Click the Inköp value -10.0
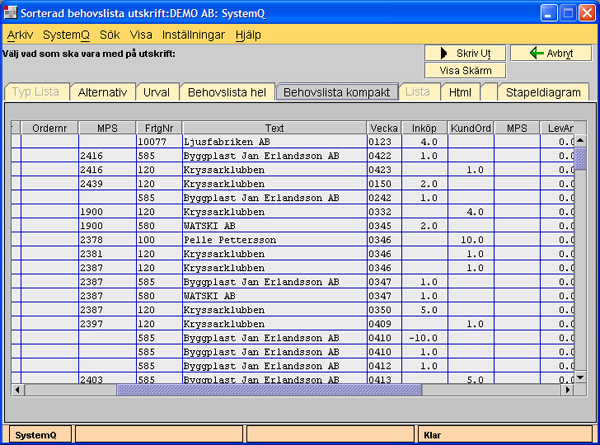This screenshot has height=445, width=600. 424,338
